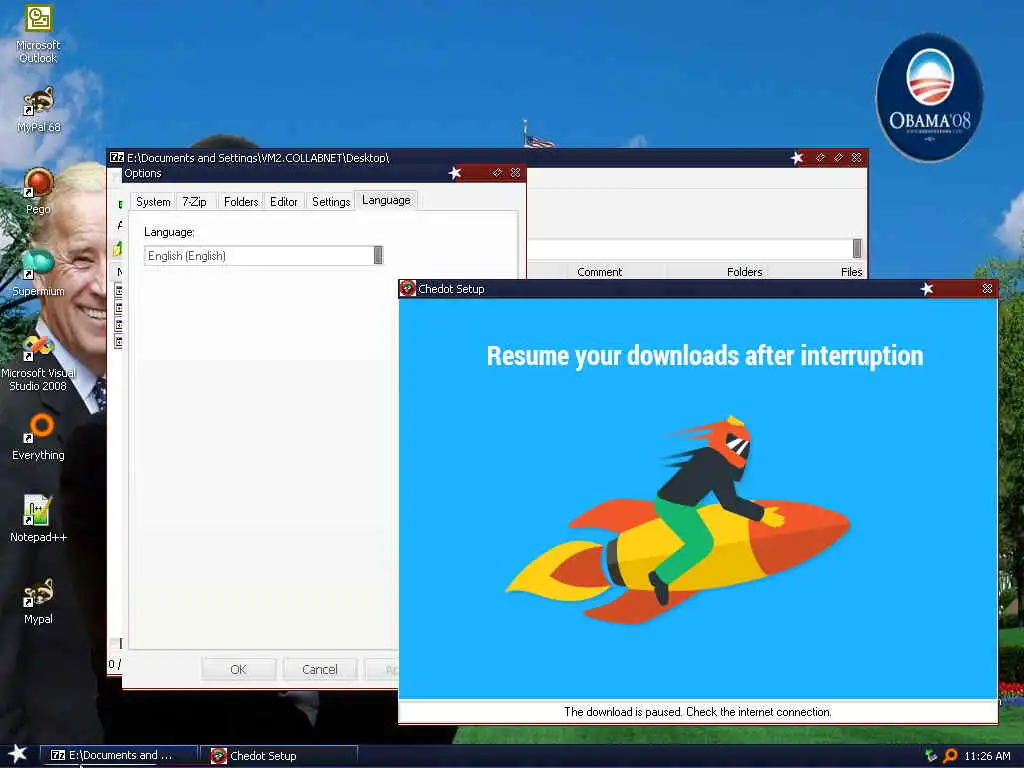The height and width of the screenshot is (768, 1024).
Task: Close the Options dialog
Action: click(x=515, y=173)
